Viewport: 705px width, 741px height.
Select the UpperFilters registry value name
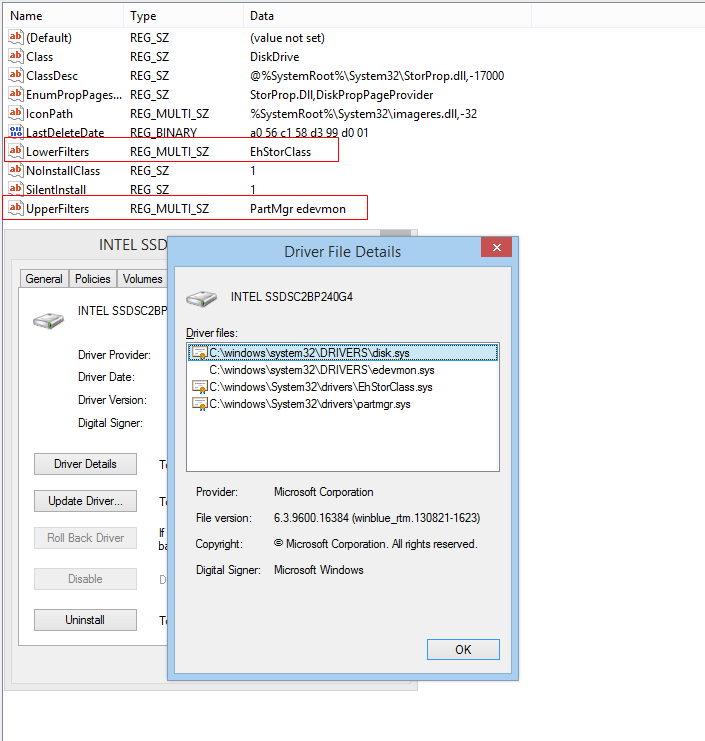click(58, 209)
